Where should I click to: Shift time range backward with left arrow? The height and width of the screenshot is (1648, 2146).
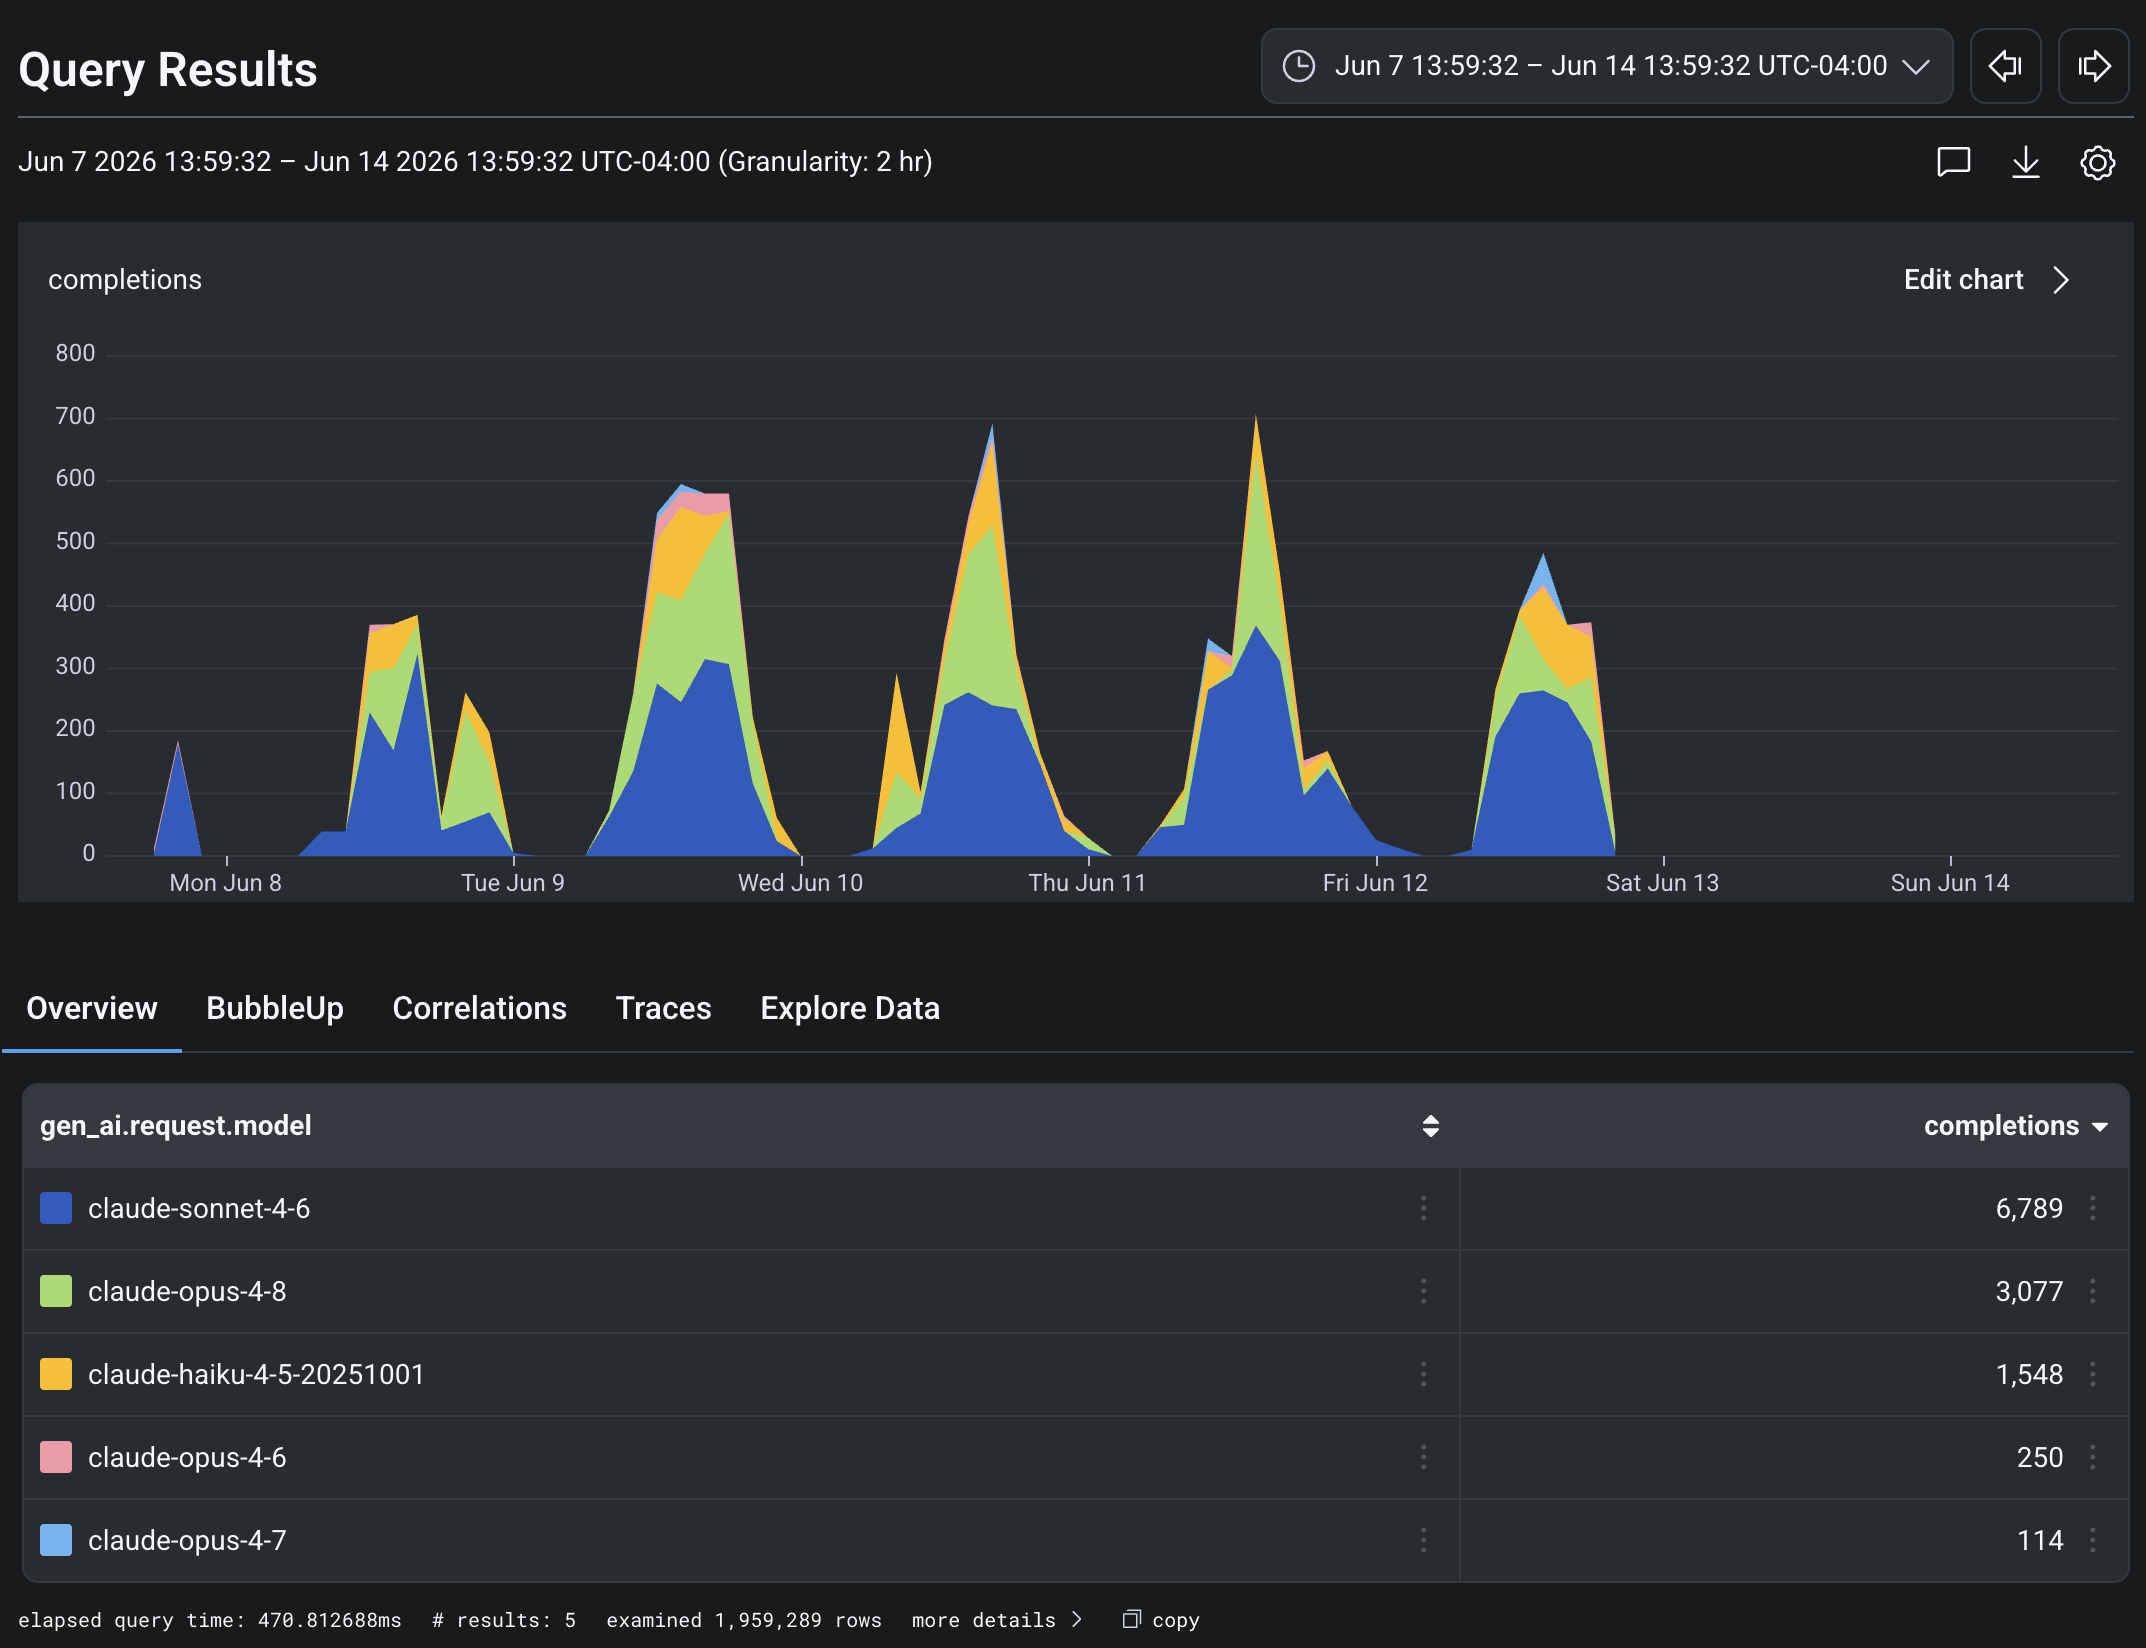[2005, 66]
